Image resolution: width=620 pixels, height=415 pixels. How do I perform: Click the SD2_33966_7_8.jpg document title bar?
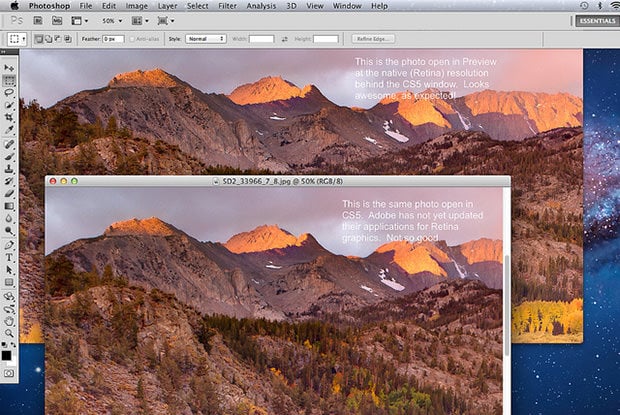(278, 181)
